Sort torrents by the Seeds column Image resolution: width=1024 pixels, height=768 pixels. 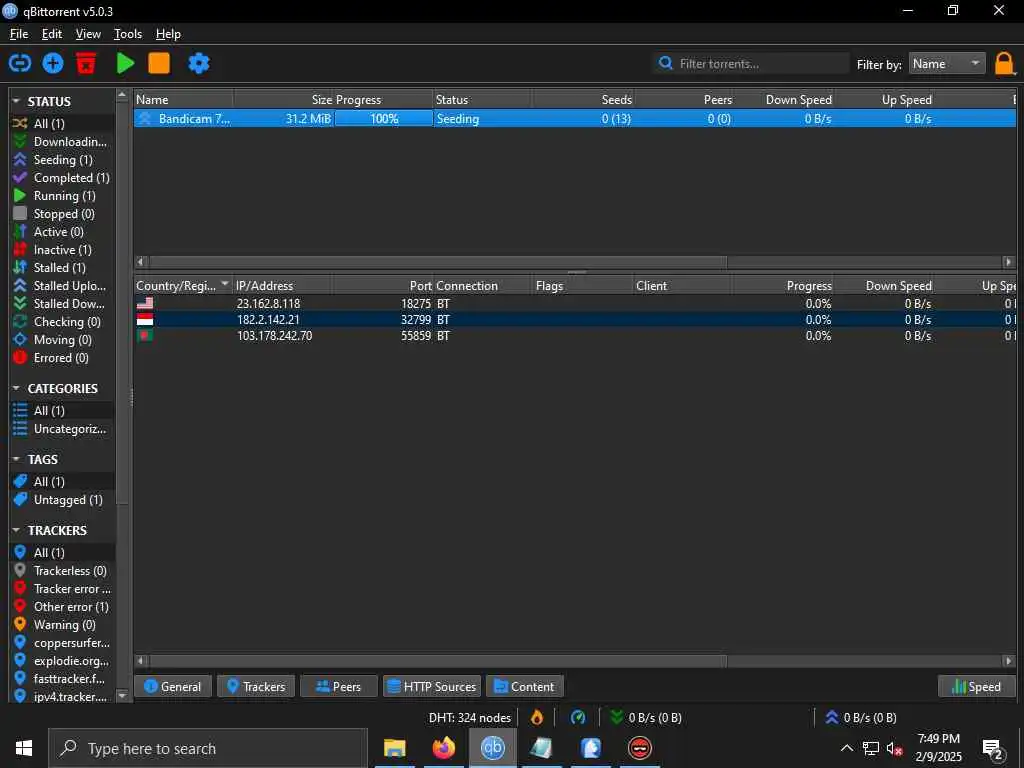(x=583, y=99)
